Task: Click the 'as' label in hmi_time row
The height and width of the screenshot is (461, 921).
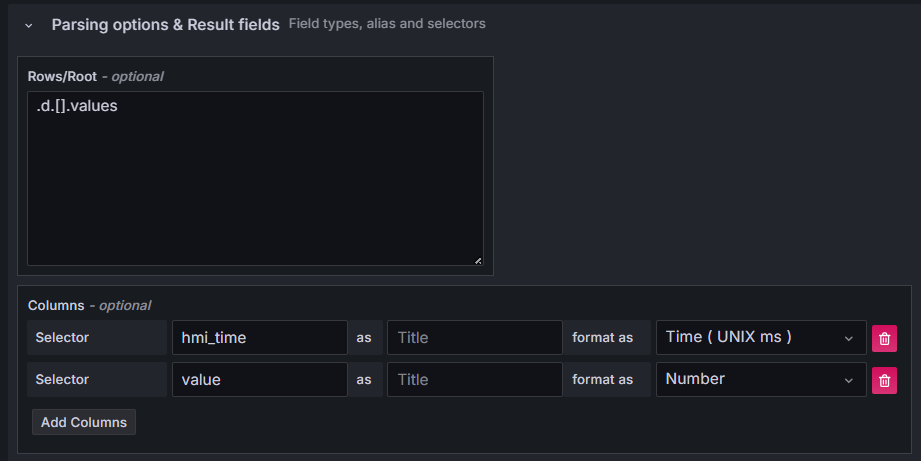Action: (x=364, y=338)
